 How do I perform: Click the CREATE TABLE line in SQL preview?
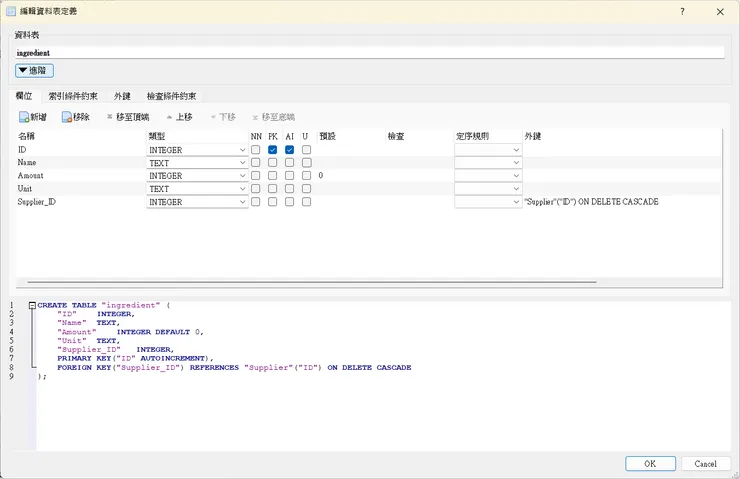104,305
